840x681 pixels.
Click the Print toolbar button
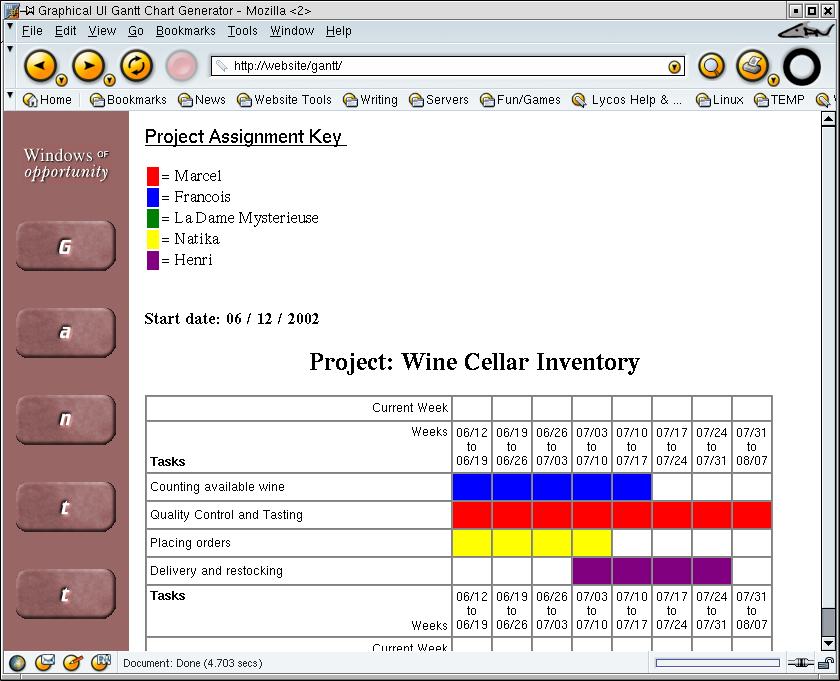pyautogui.click(x=751, y=65)
